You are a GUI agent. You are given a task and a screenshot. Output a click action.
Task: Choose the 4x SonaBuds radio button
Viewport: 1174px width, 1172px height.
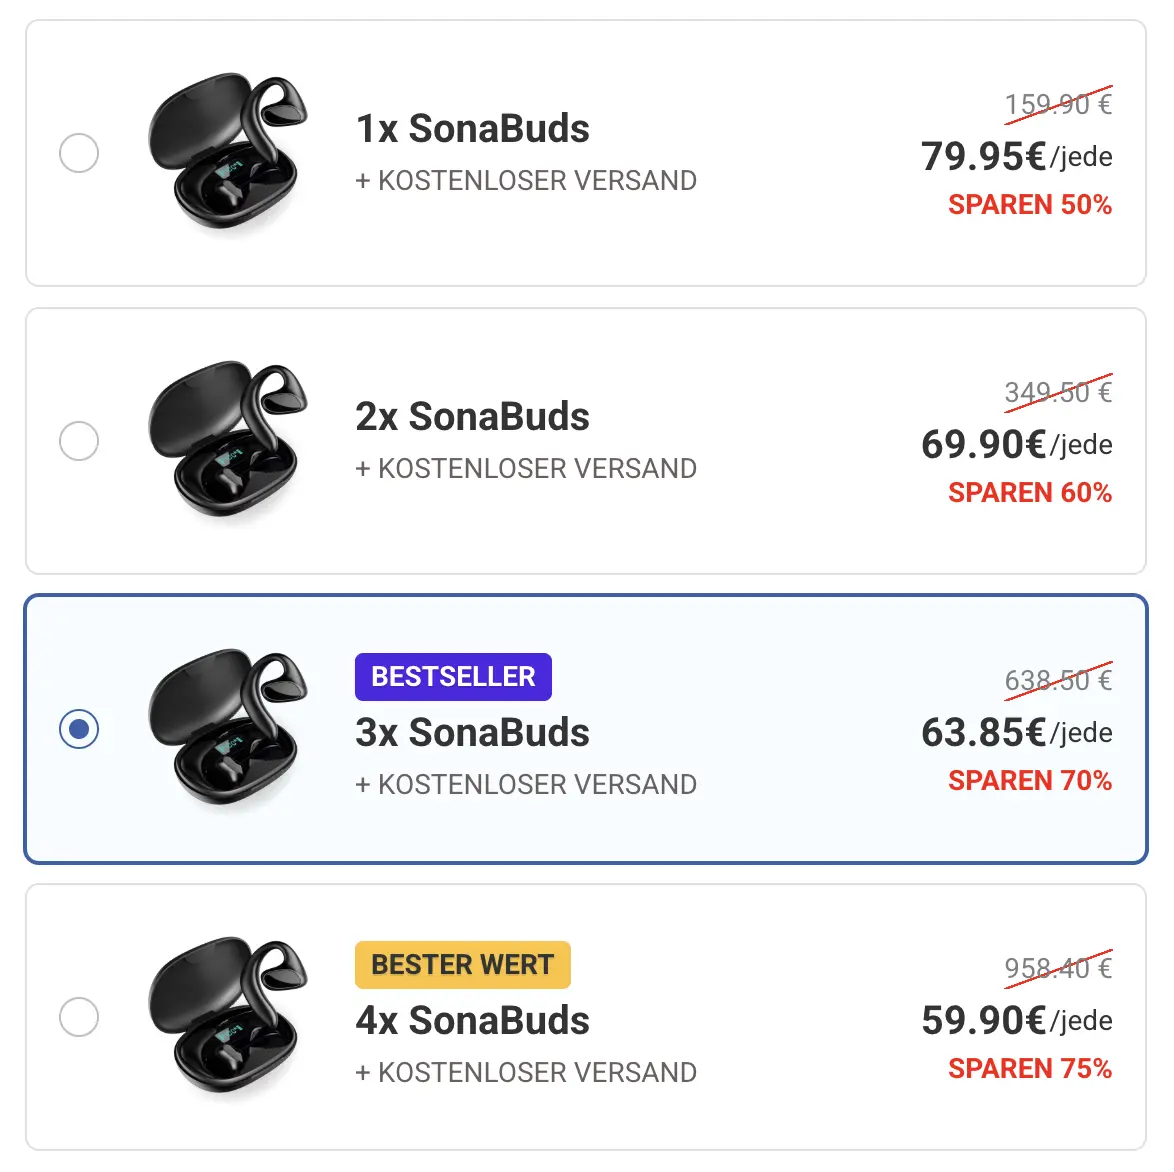click(x=79, y=1017)
